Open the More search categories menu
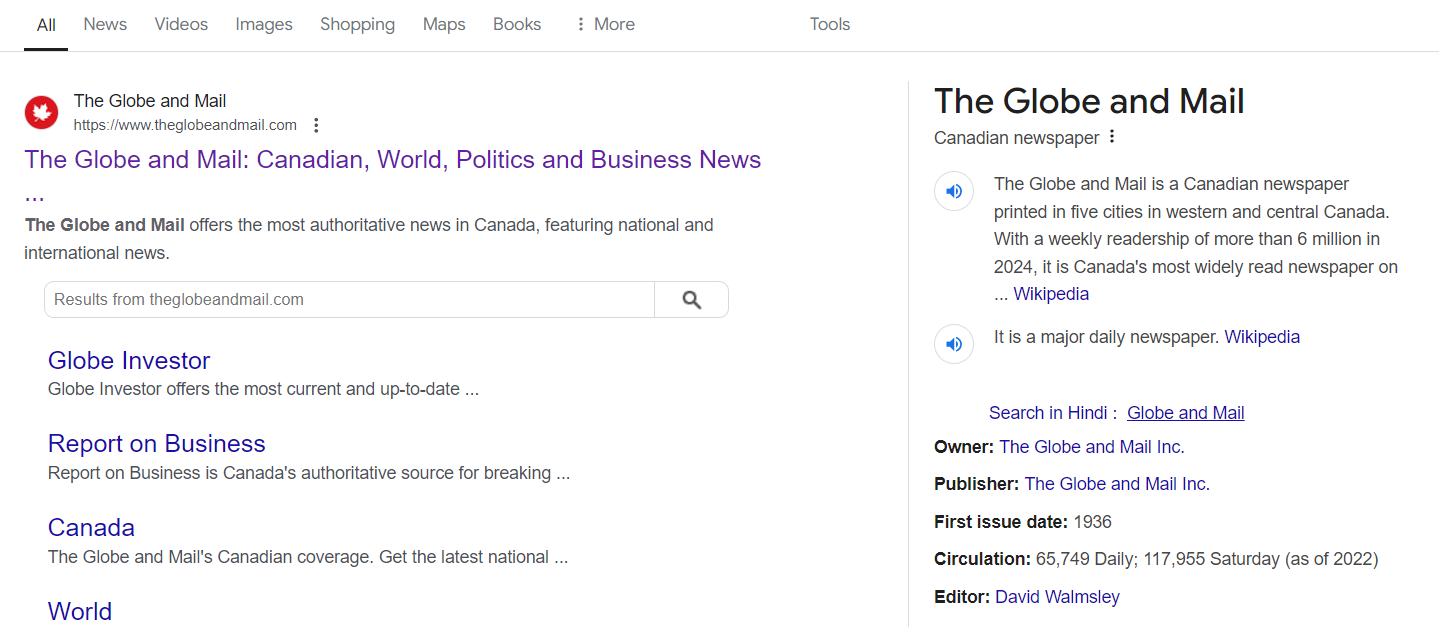The height and width of the screenshot is (627, 1439). point(605,24)
